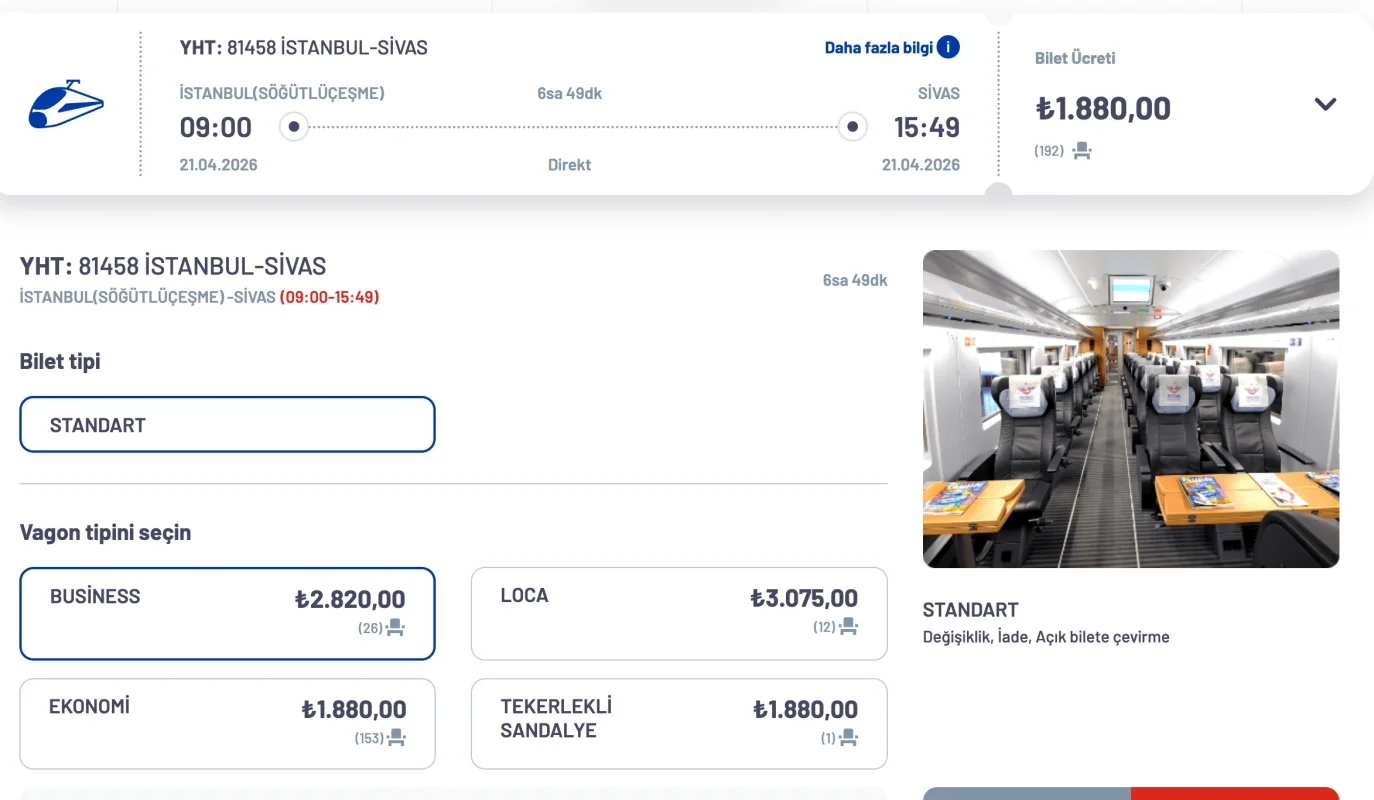This screenshot has width=1374, height=800.
Task: Click the seat icon in Tekerlekli Sandalye card
Action: click(x=849, y=738)
